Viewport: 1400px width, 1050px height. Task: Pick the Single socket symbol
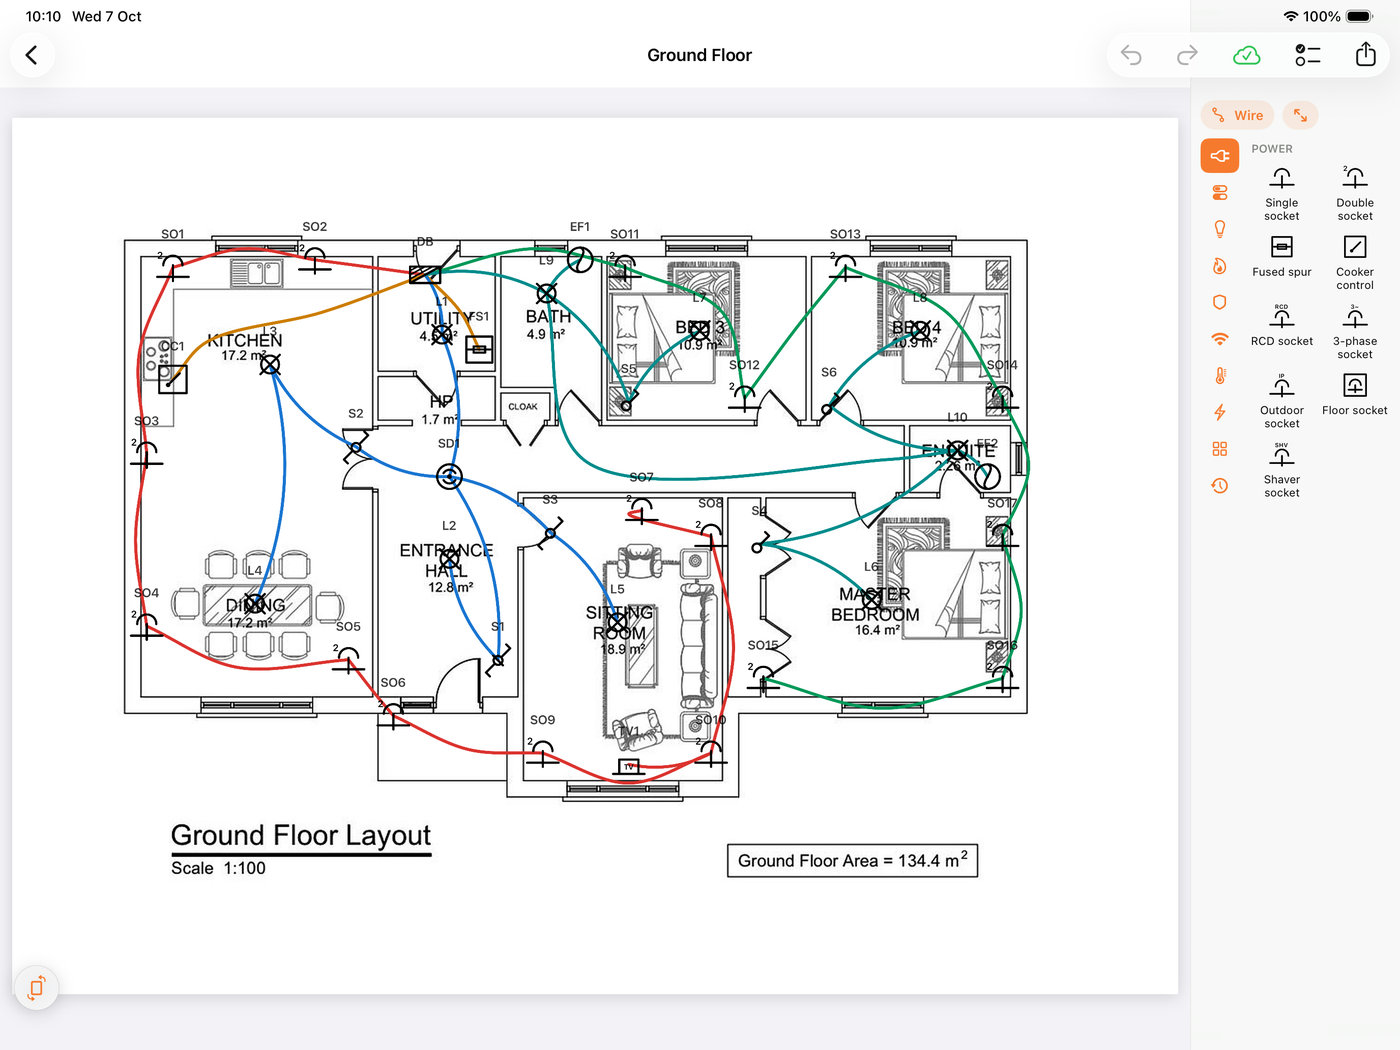[1281, 193]
